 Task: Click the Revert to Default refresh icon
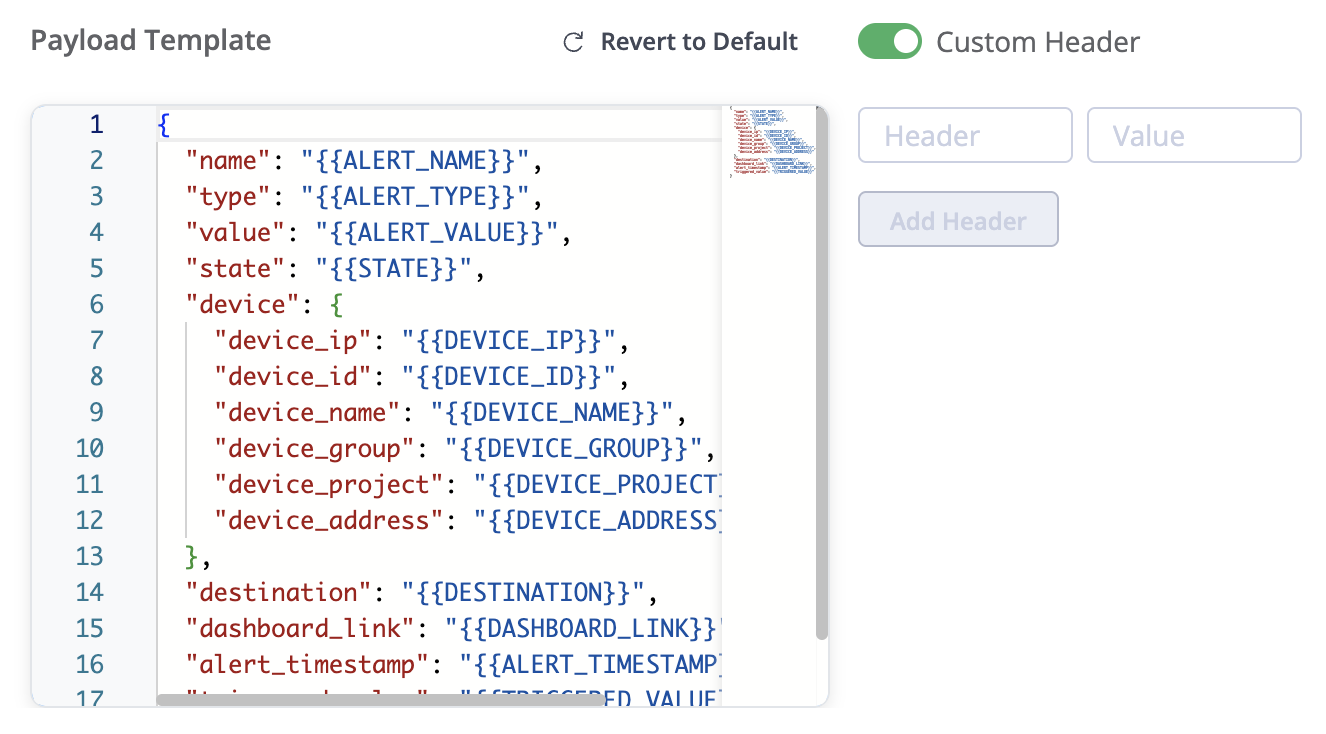click(573, 42)
